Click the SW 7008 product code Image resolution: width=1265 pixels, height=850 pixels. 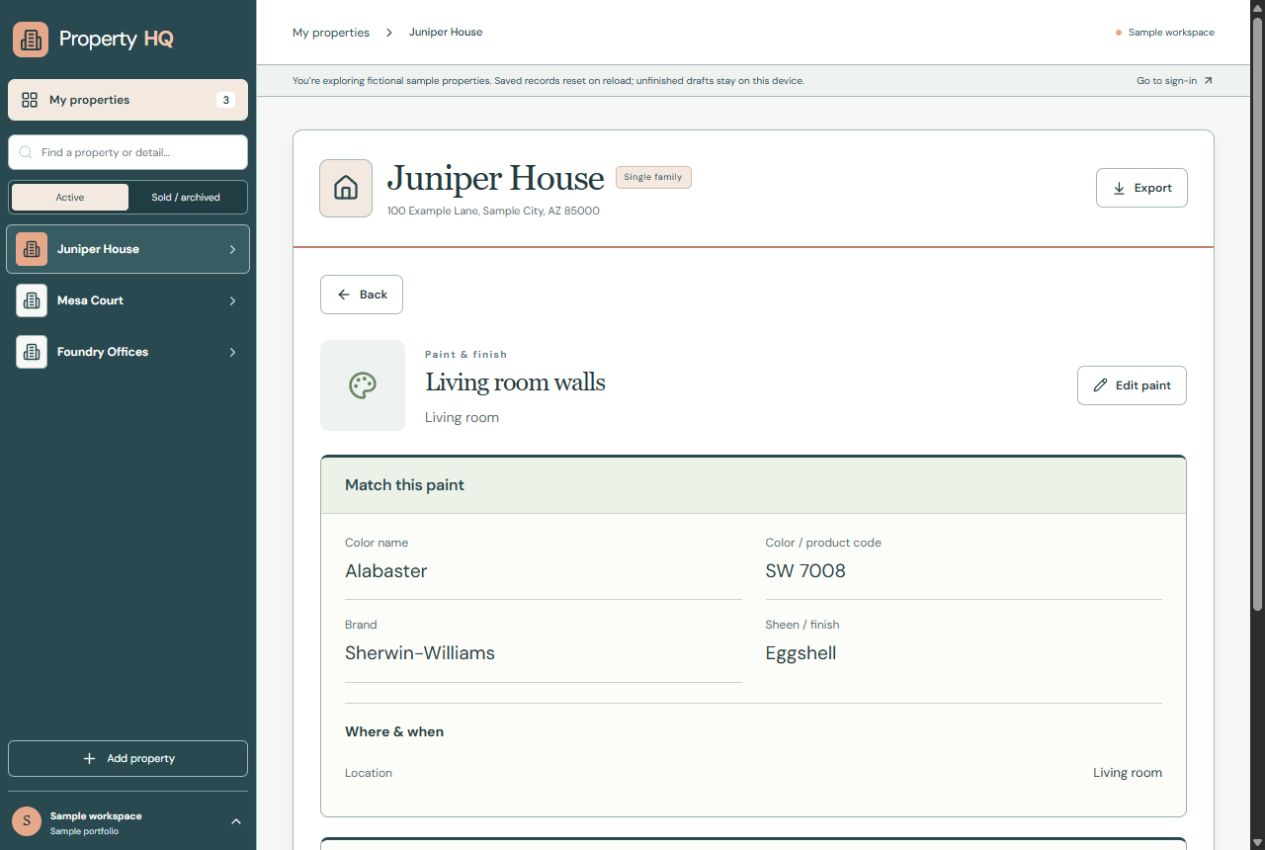[x=806, y=571]
